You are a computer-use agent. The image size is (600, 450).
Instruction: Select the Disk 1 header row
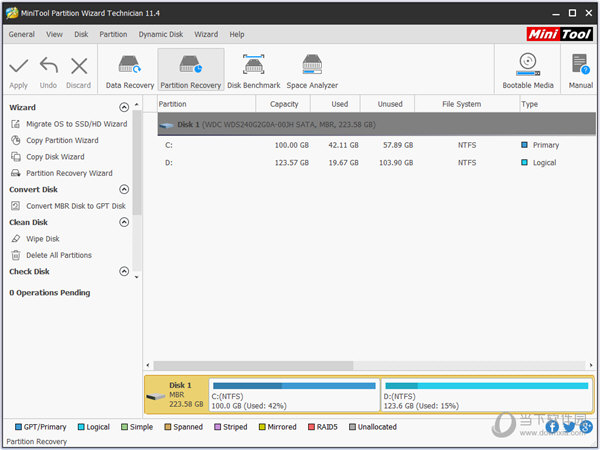[377, 124]
